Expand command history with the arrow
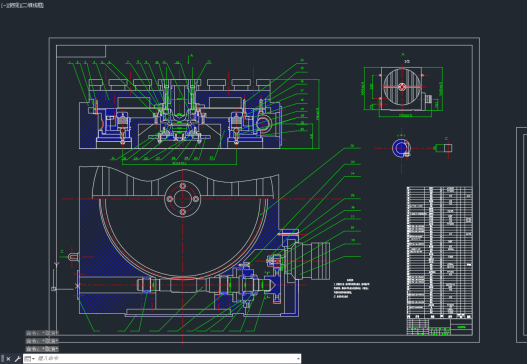This screenshot has width=527, height=364. 298,359
